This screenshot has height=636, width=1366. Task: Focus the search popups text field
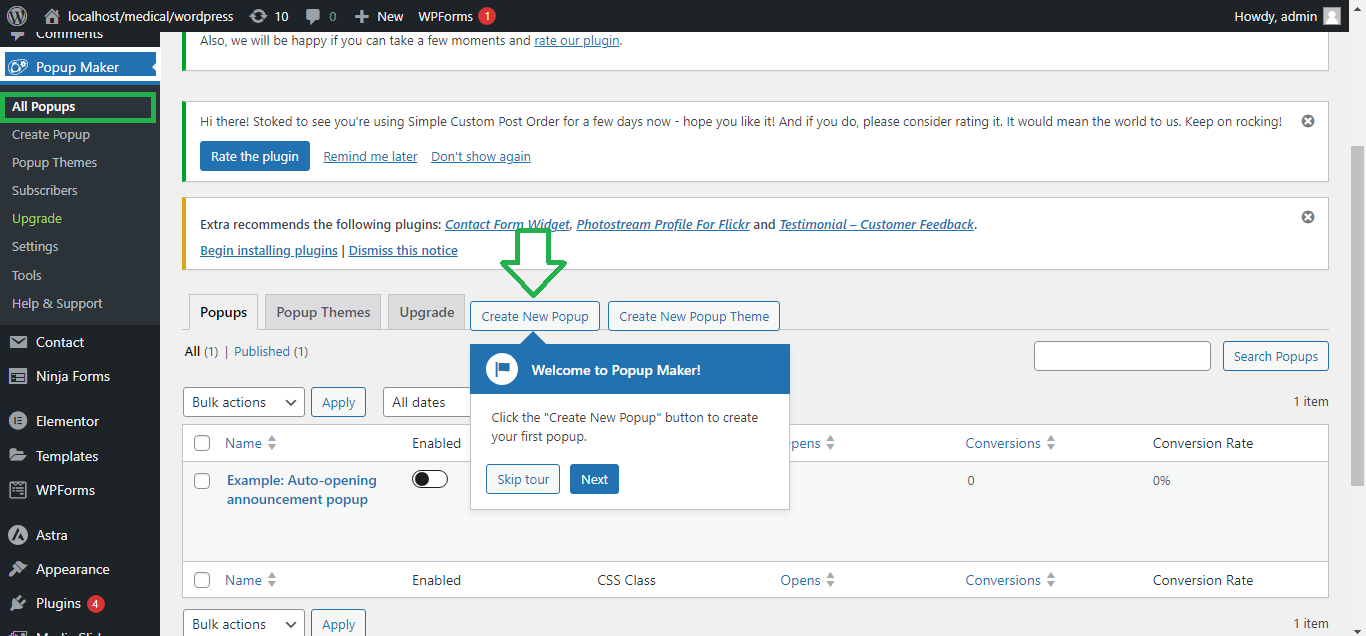[1122, 356]
